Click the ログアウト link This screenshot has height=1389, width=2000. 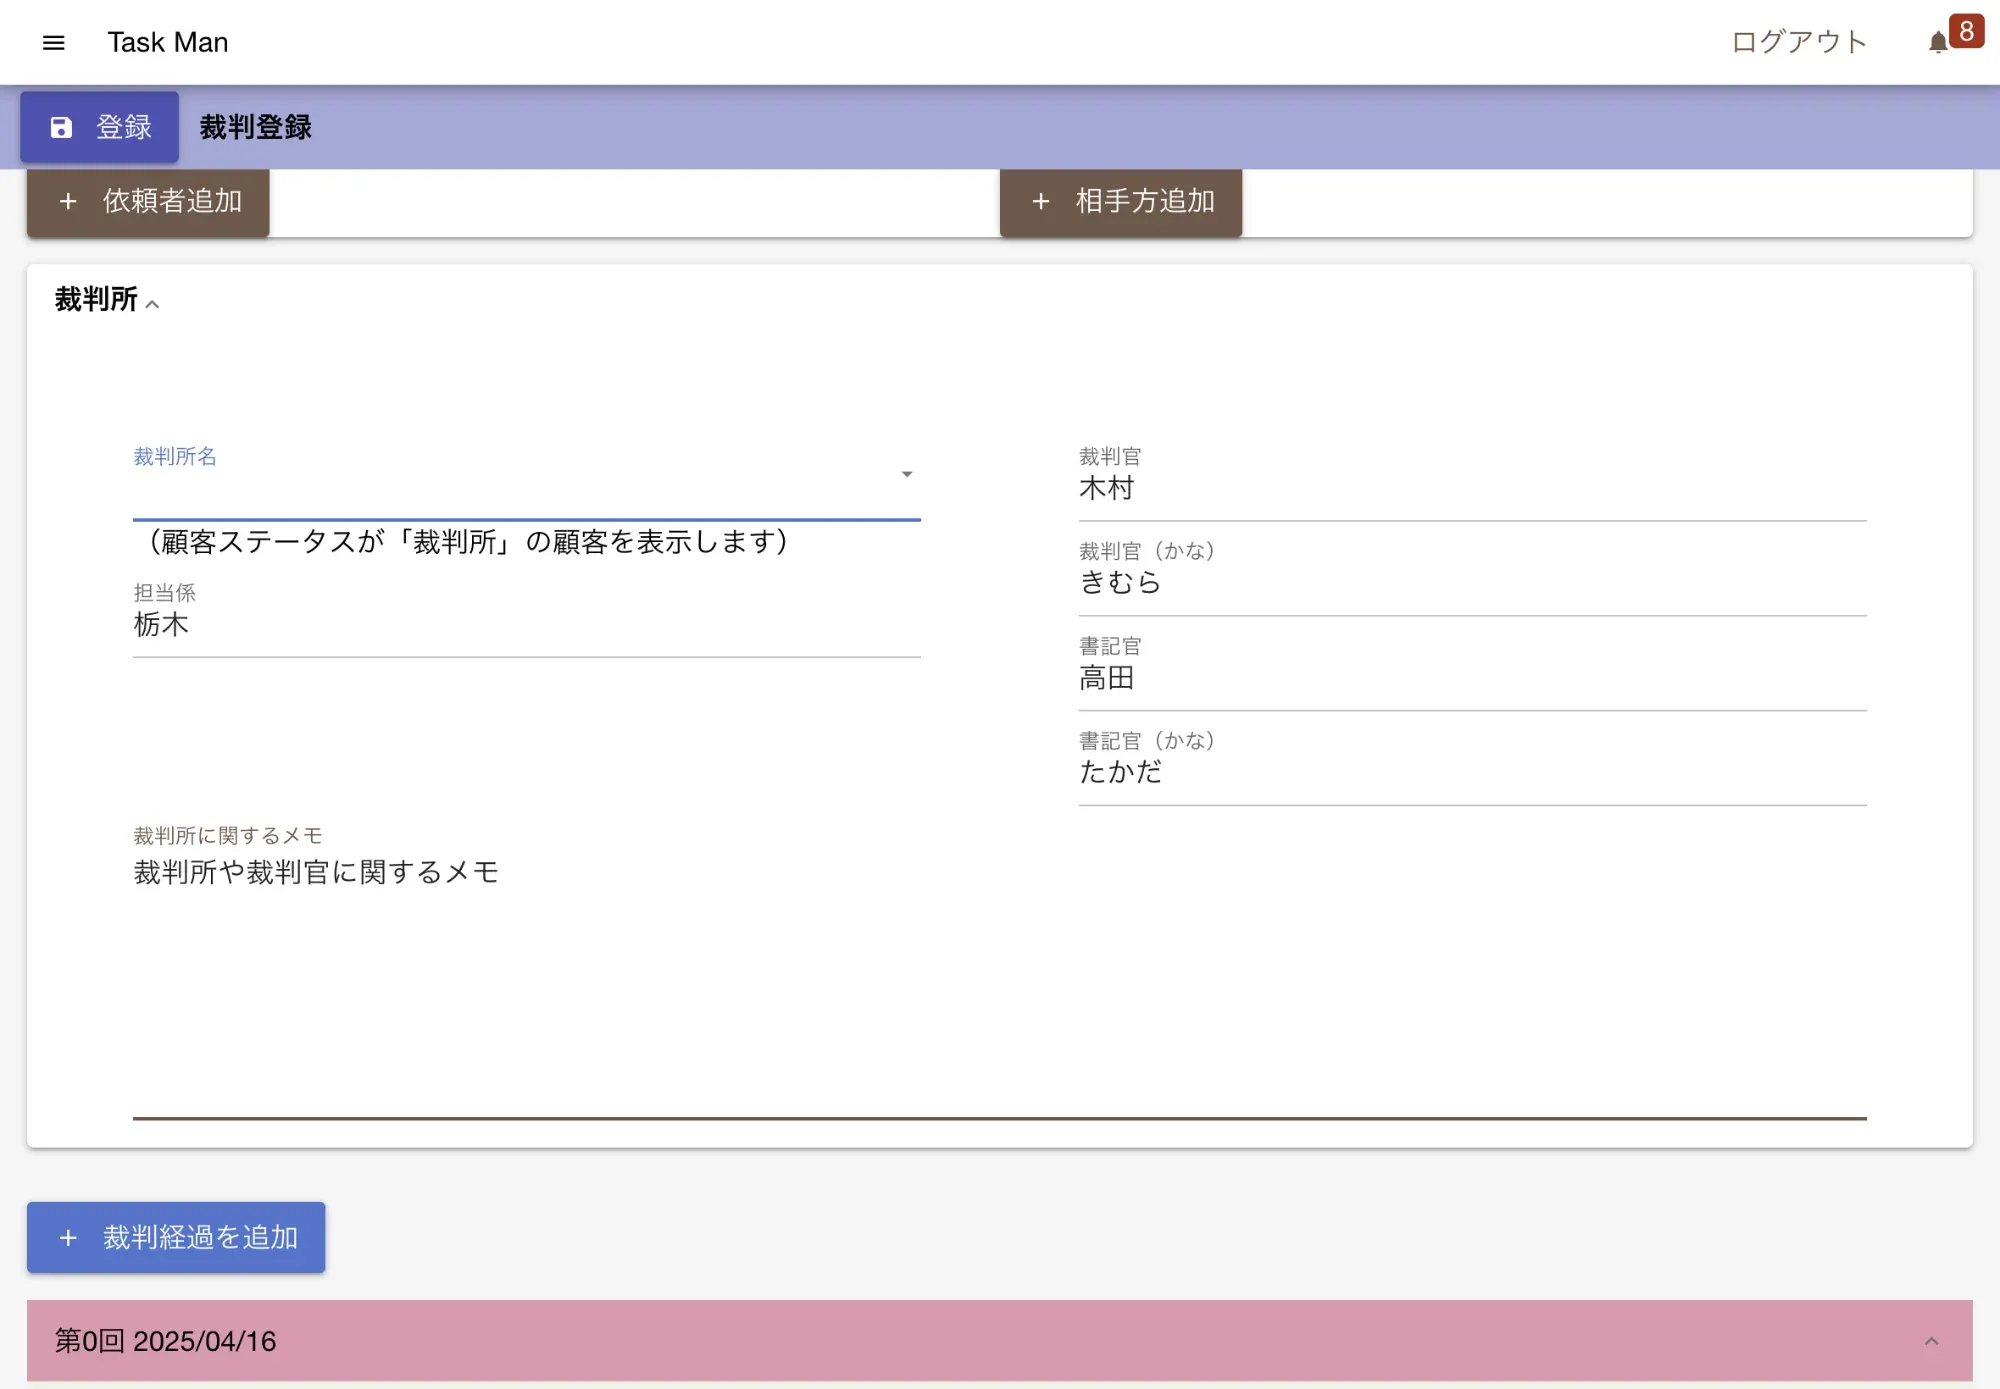[1799, 42]
